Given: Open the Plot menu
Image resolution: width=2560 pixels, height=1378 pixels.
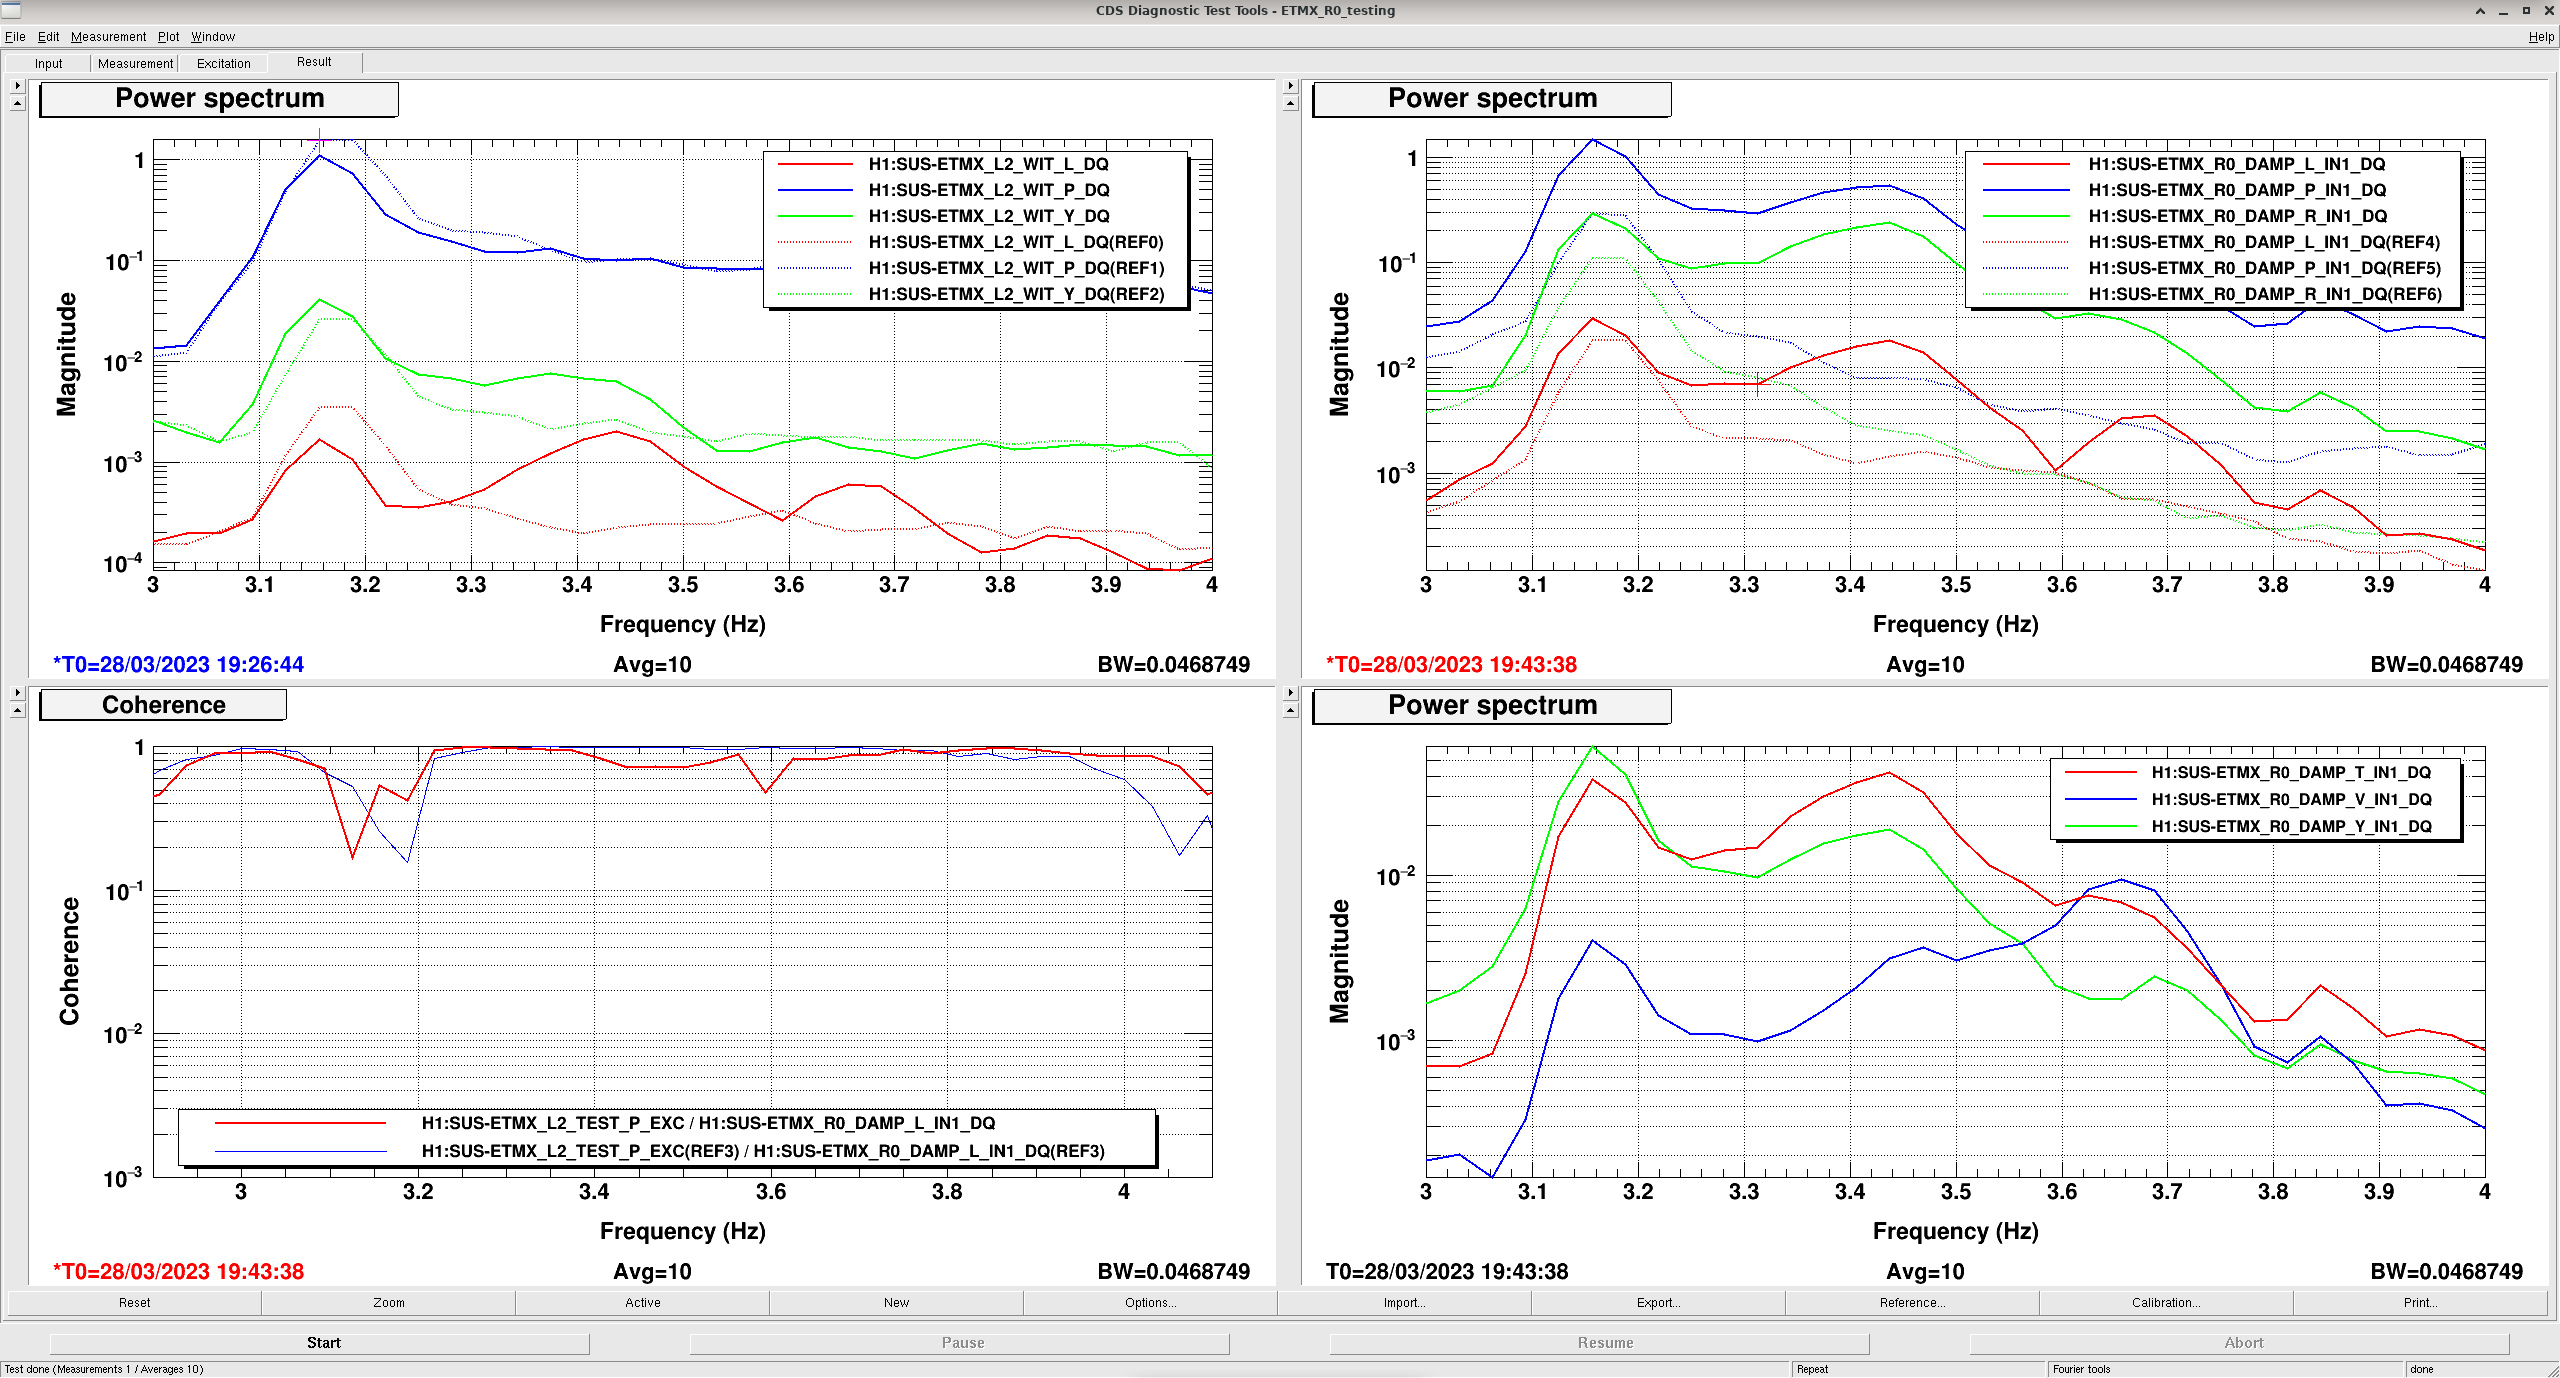Looking at the screenshot, I should [x=168, y=37].
